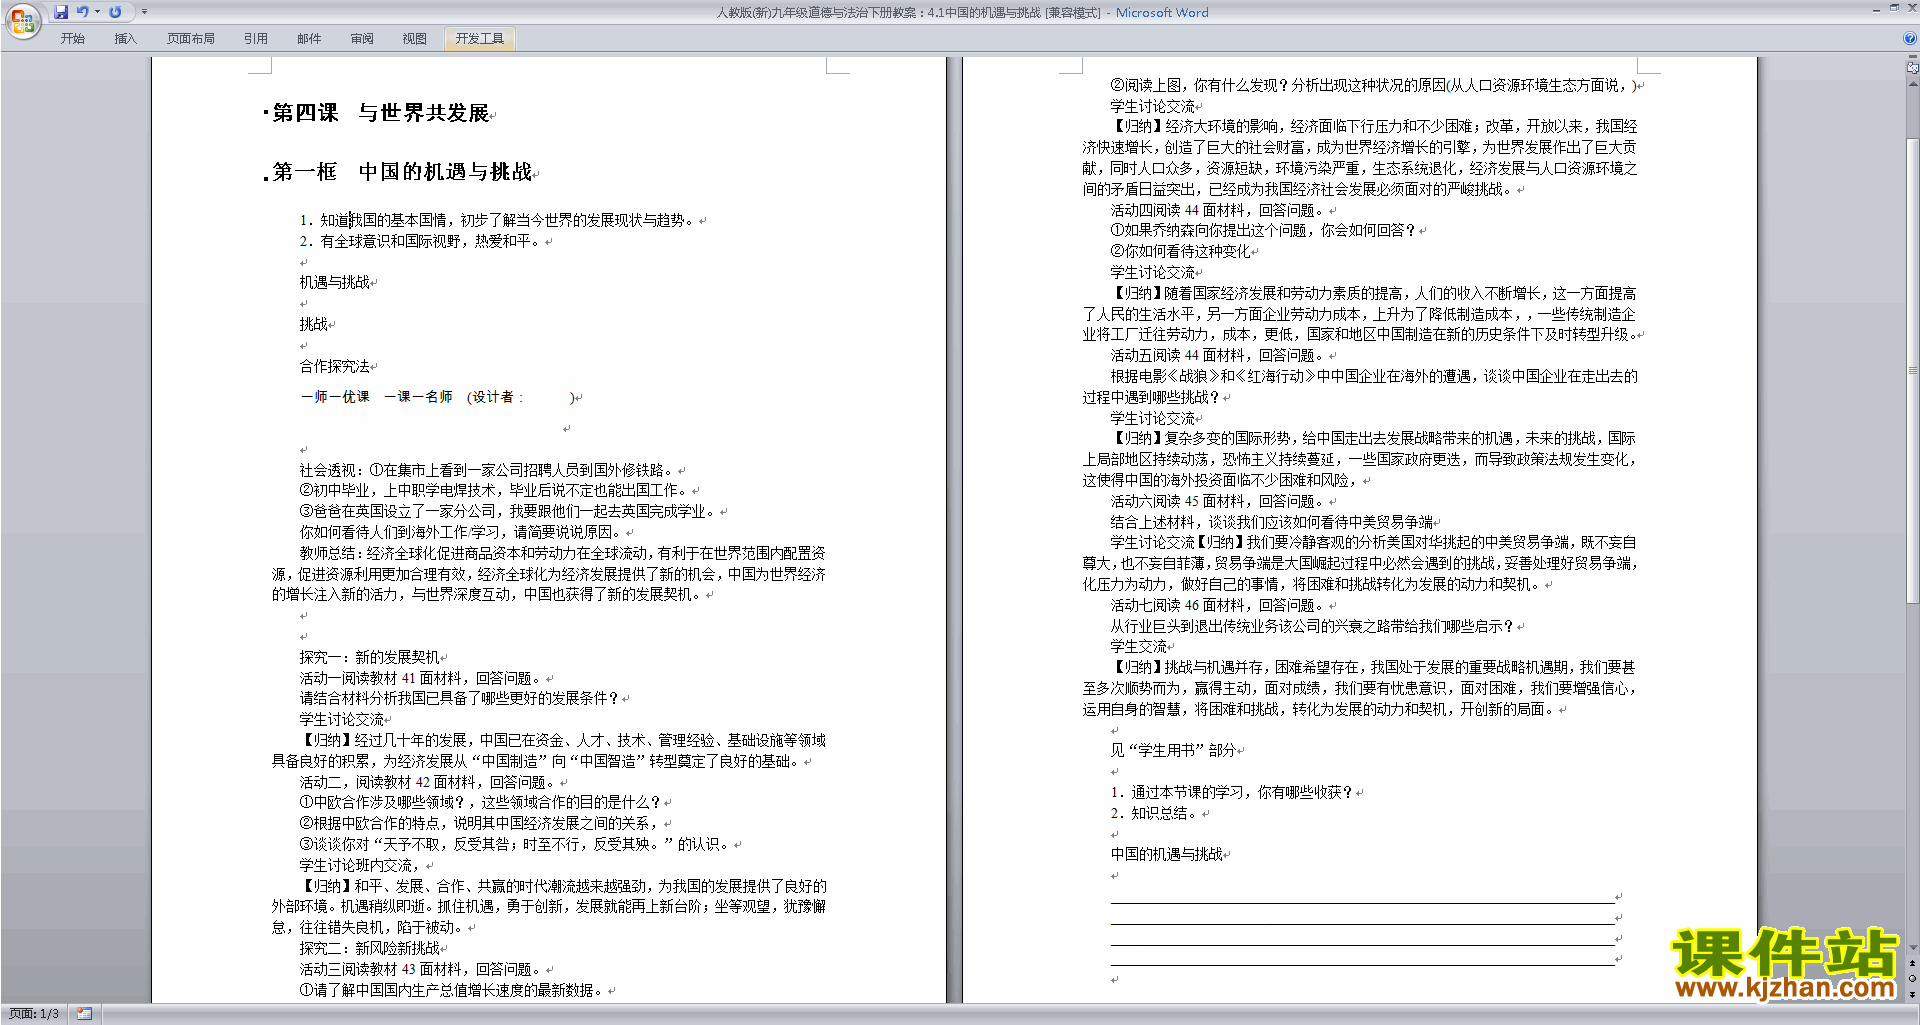
Task: Close the Word window
Action: 1911,8
